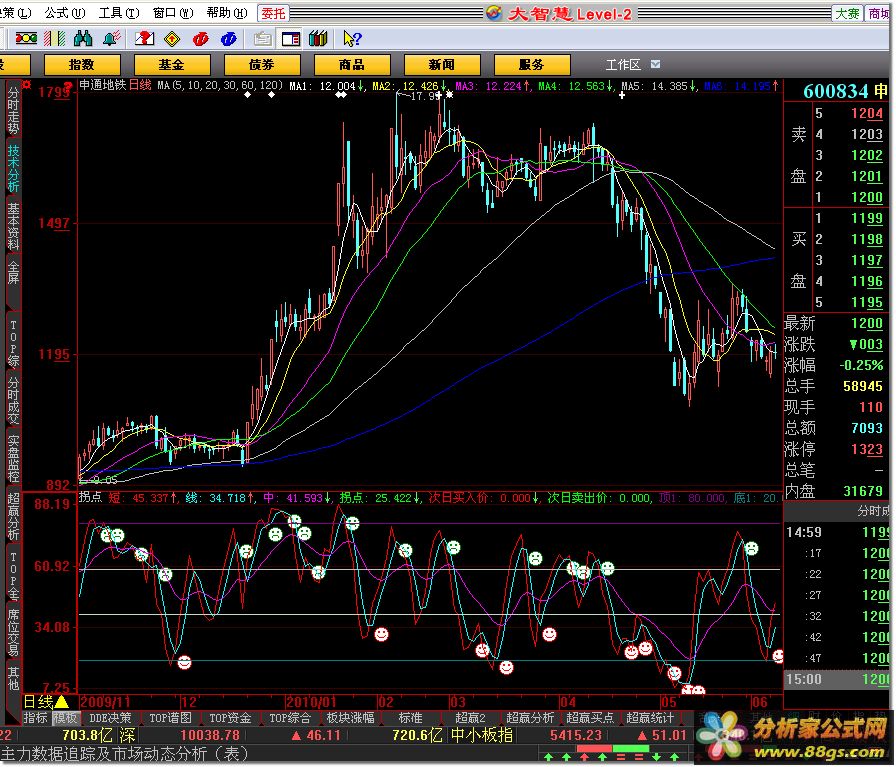Image resolution: width=896 pixels, height=767 pixels.
Task: Open the 公式 menu
Action: [62, 12]
